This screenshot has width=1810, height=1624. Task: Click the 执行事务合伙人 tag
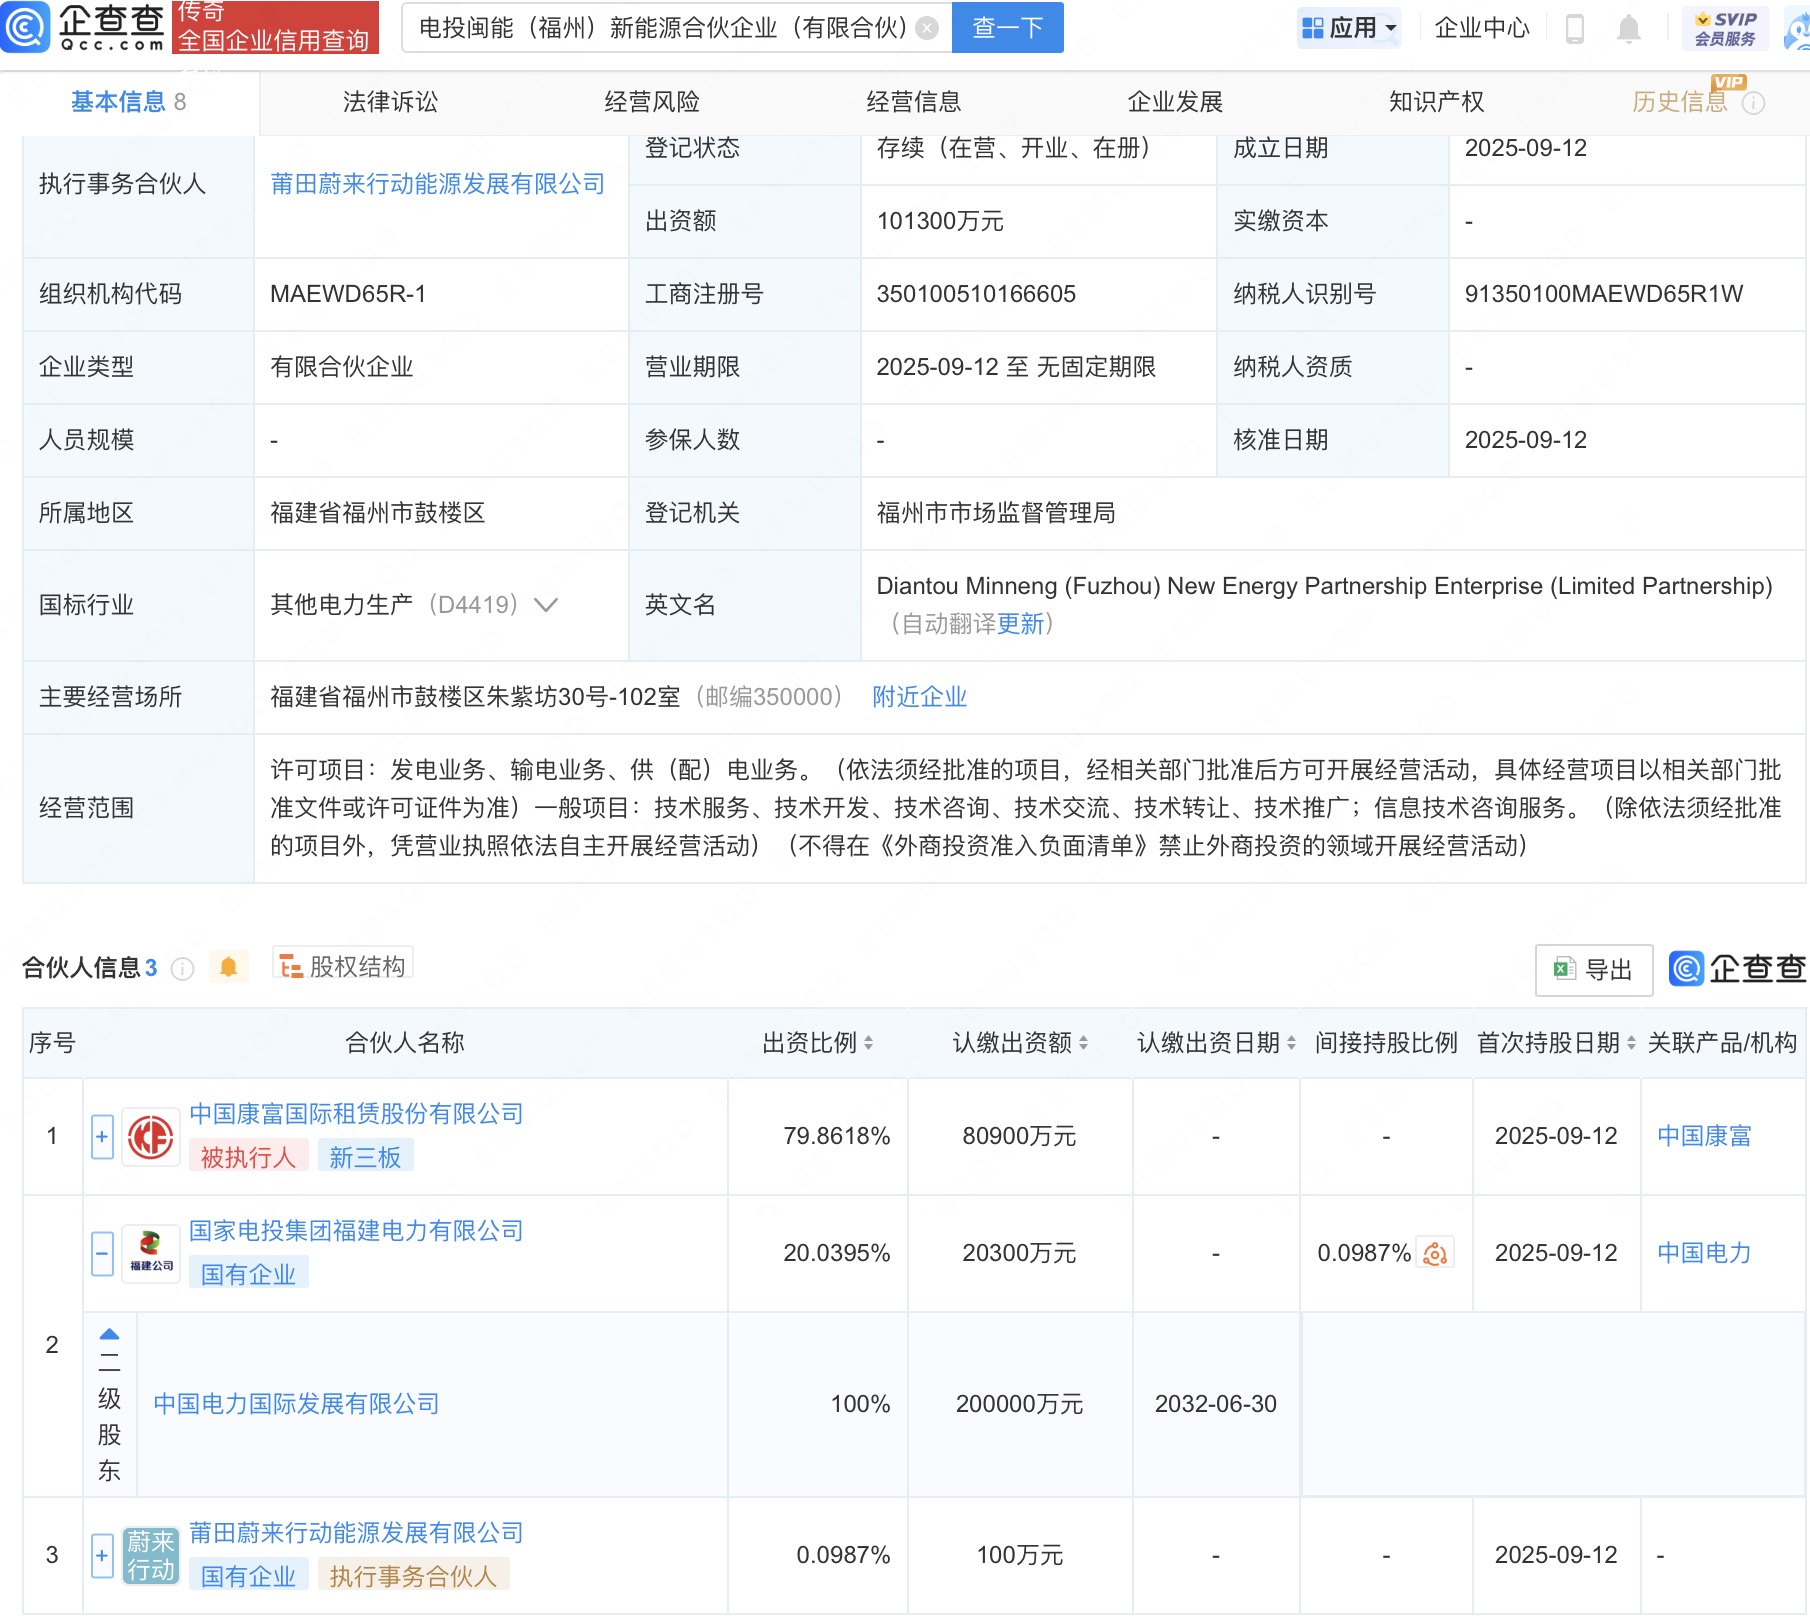(413, 1577)
